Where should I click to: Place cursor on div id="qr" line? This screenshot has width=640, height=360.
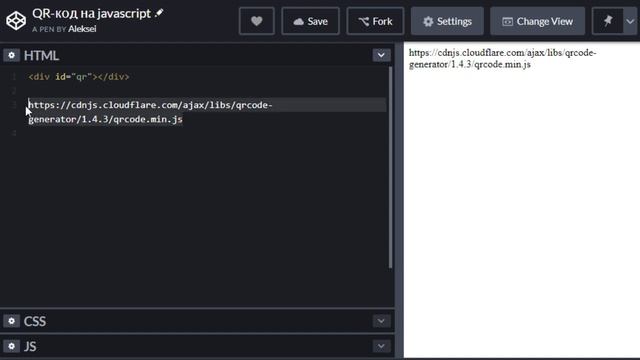click(x=79, y=77)
